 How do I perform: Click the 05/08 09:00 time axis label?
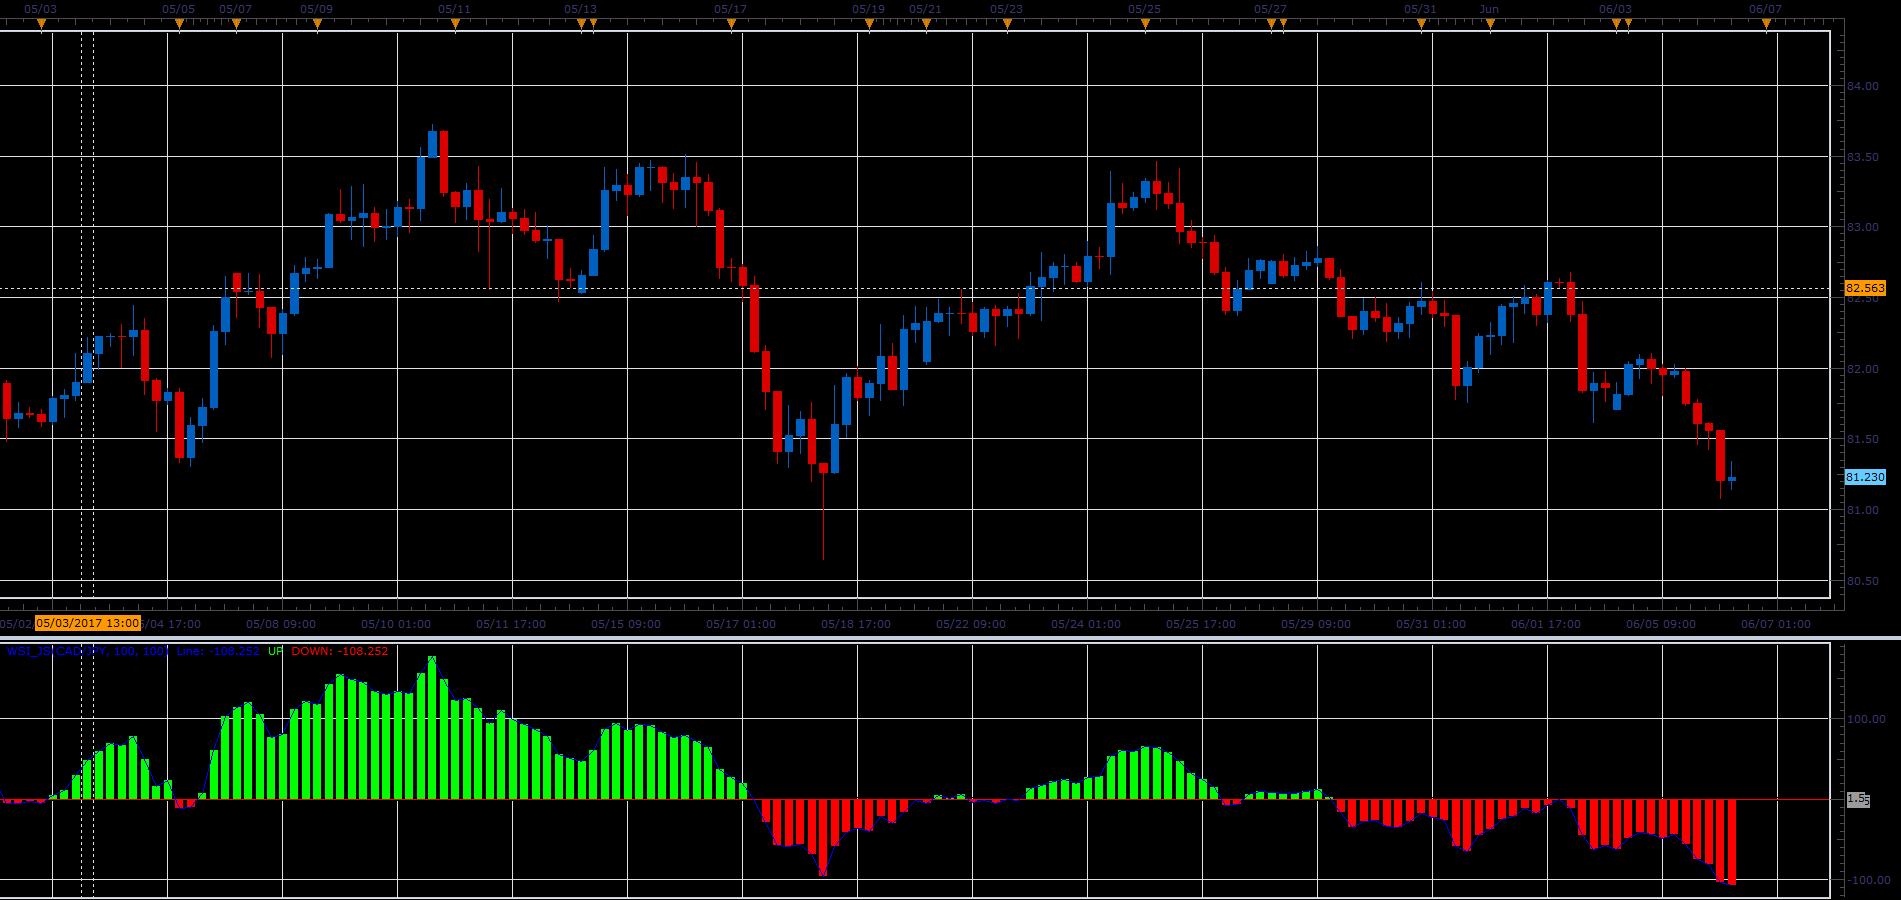(281, 624)
